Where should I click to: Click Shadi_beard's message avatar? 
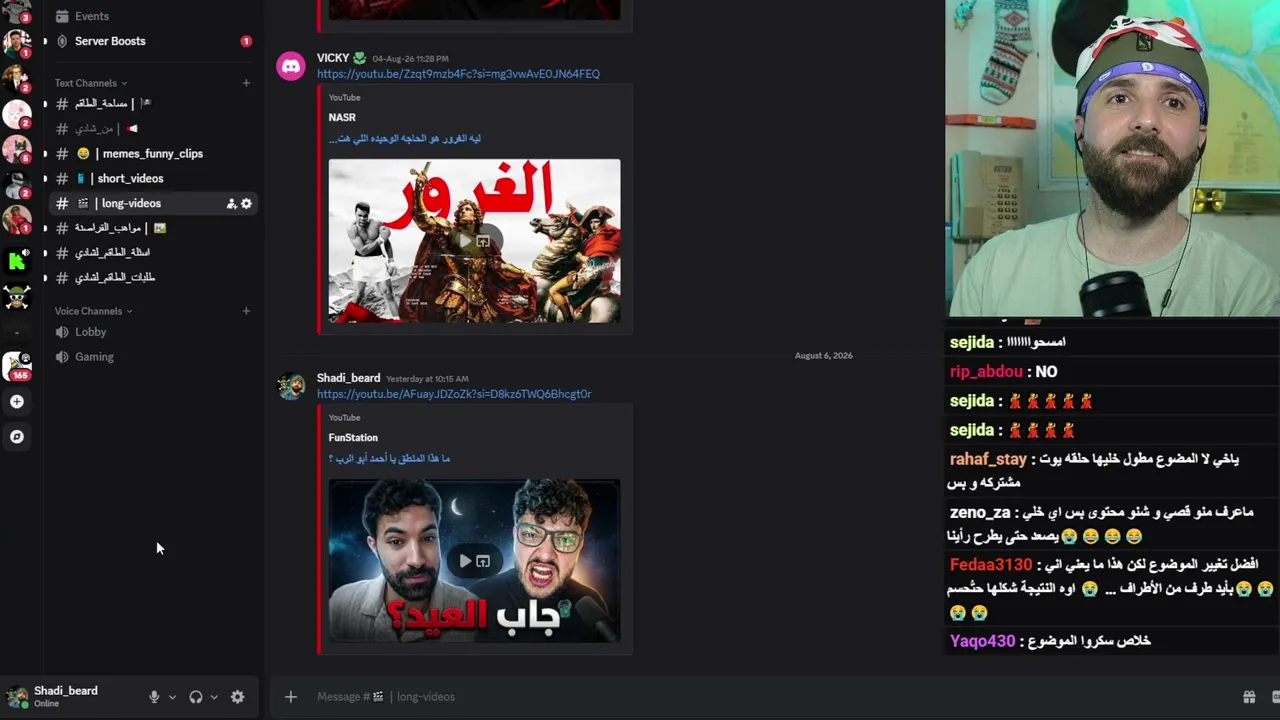pyautogui.click(x=291, y=387)
